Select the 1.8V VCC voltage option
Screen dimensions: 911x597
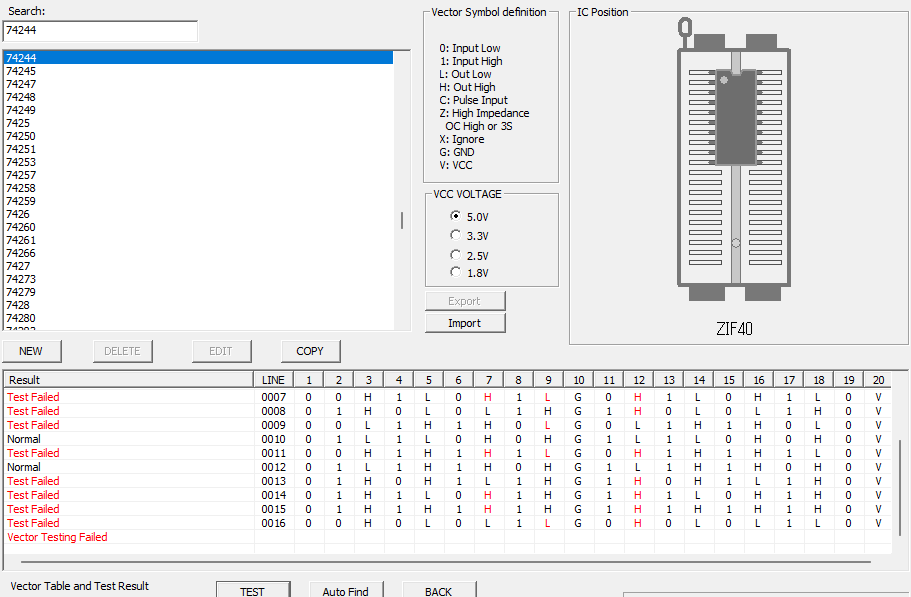(x=469, y=272)
